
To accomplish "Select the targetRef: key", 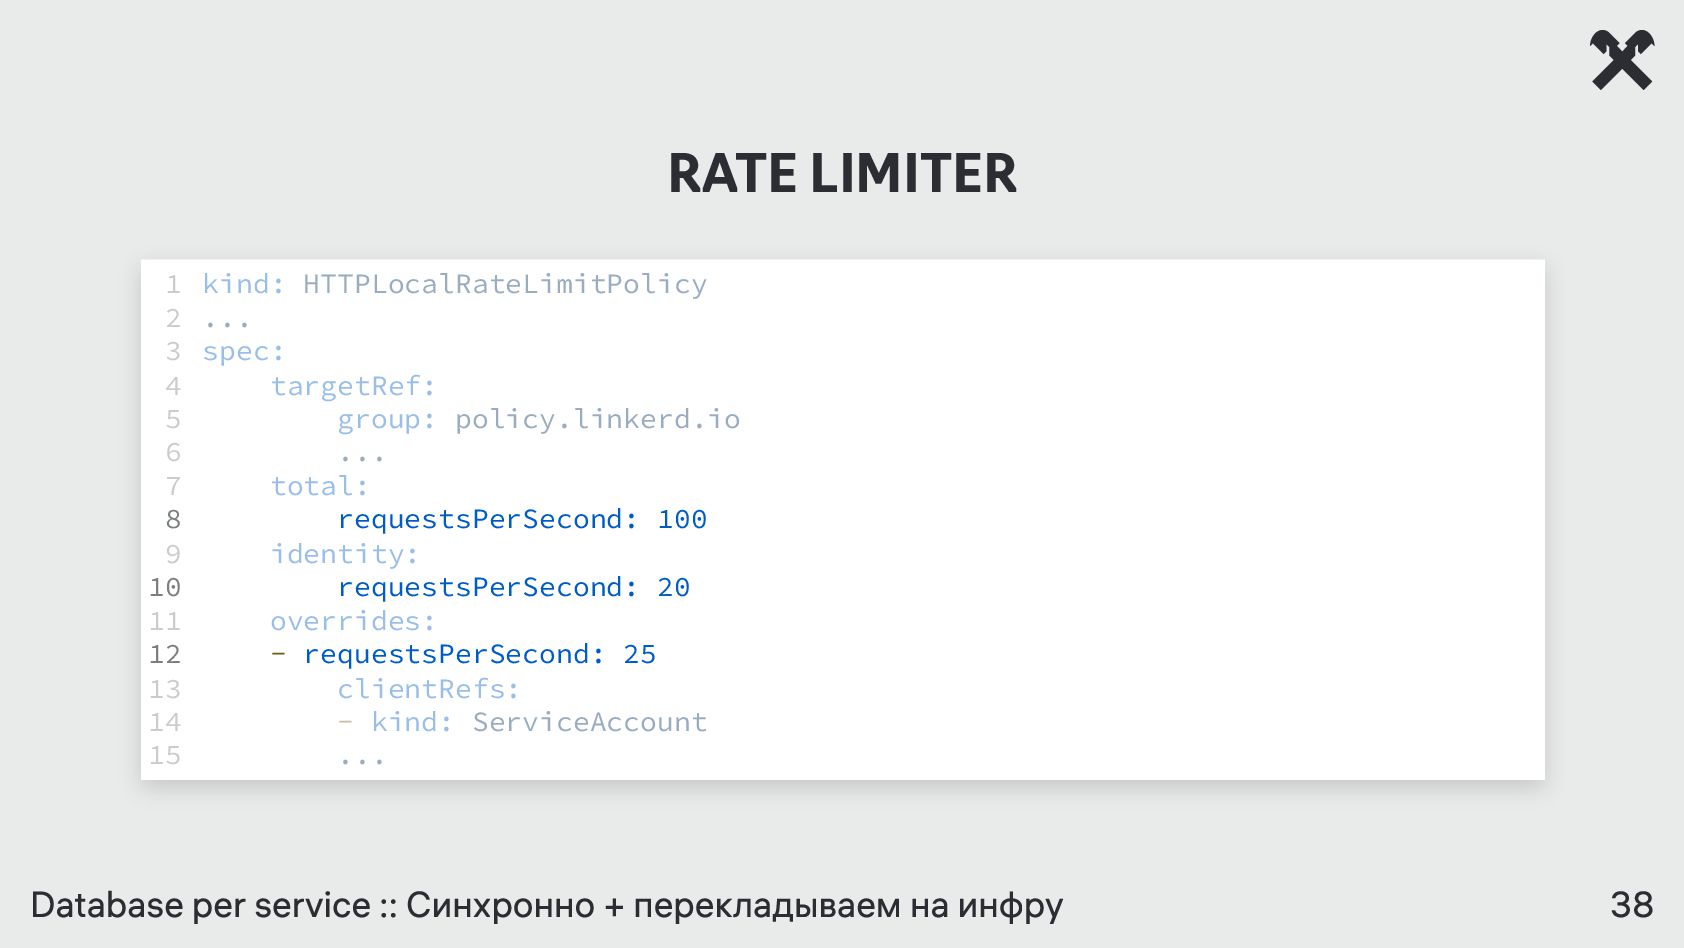I will tap(353, 387).
